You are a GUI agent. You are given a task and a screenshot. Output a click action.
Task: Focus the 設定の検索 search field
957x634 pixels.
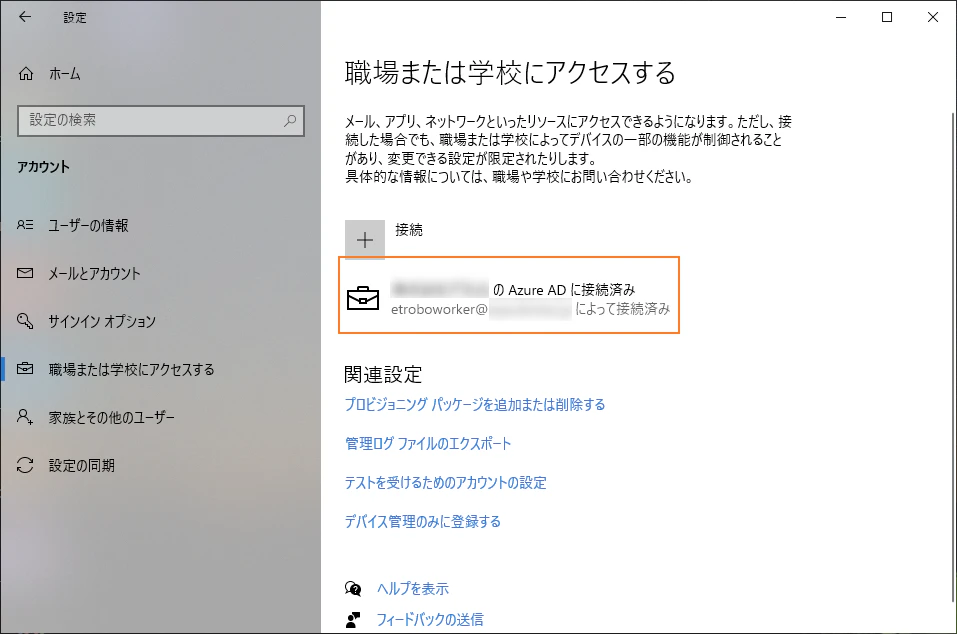point(161,120)
